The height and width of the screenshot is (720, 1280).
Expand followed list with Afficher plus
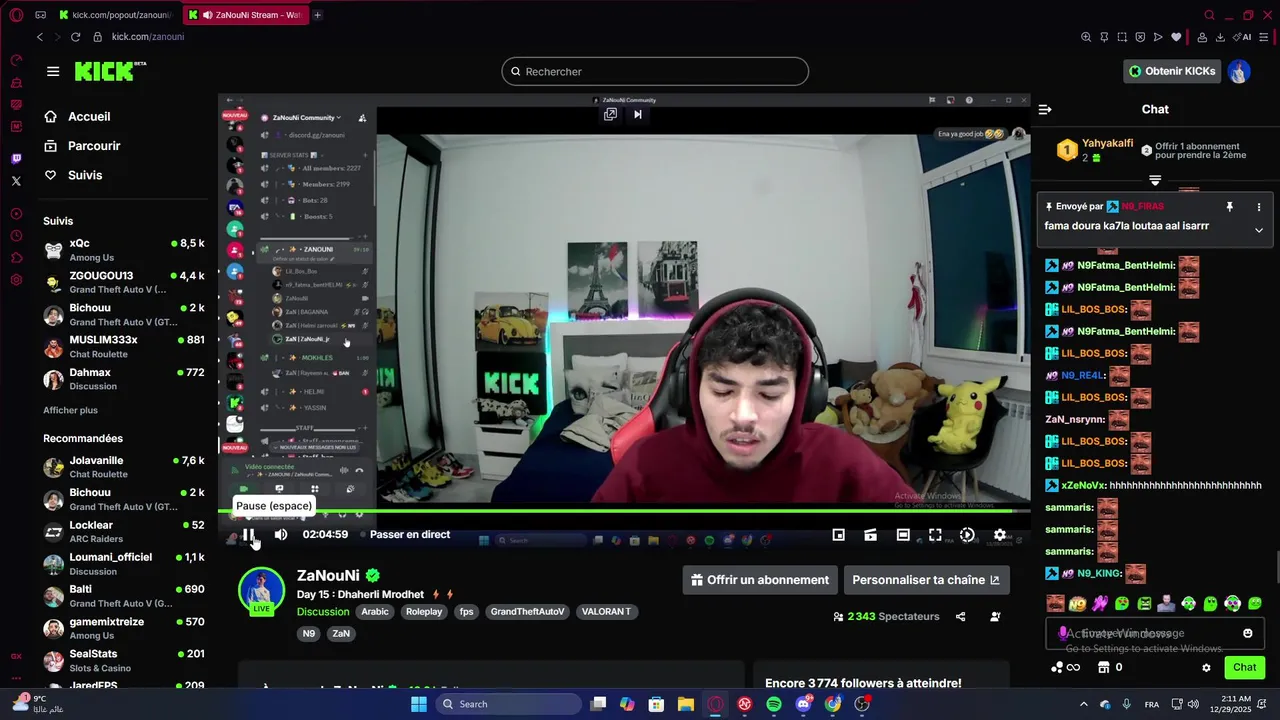point(70,410)
